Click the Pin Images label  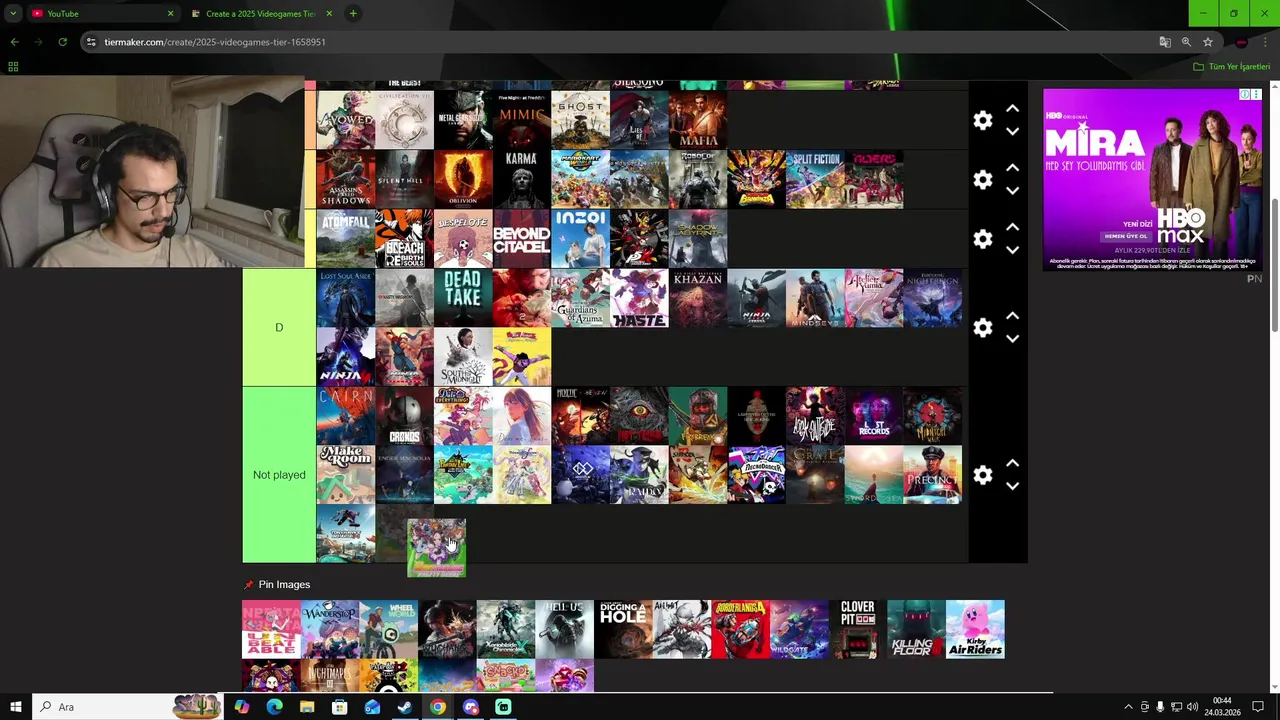284,584
